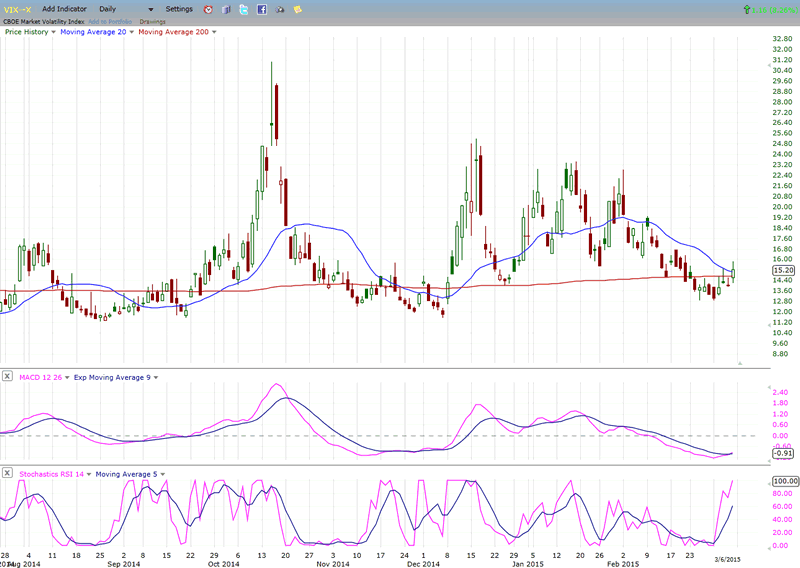Open Moving Average 20 options dropdown
The image size is (800, 568).
[x=129, y=32]
